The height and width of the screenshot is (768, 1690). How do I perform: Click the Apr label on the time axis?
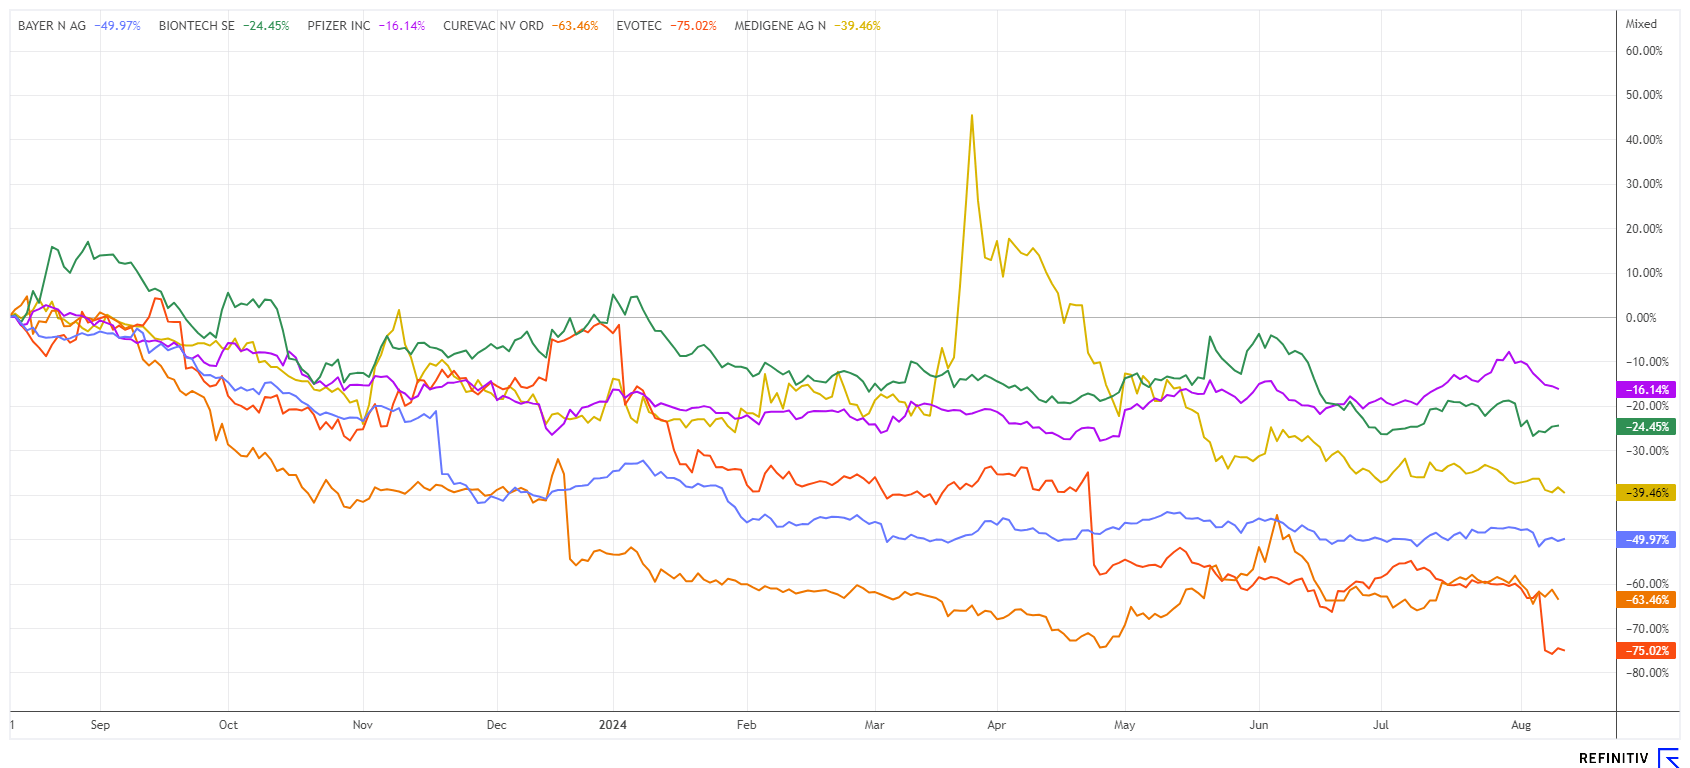996,725
